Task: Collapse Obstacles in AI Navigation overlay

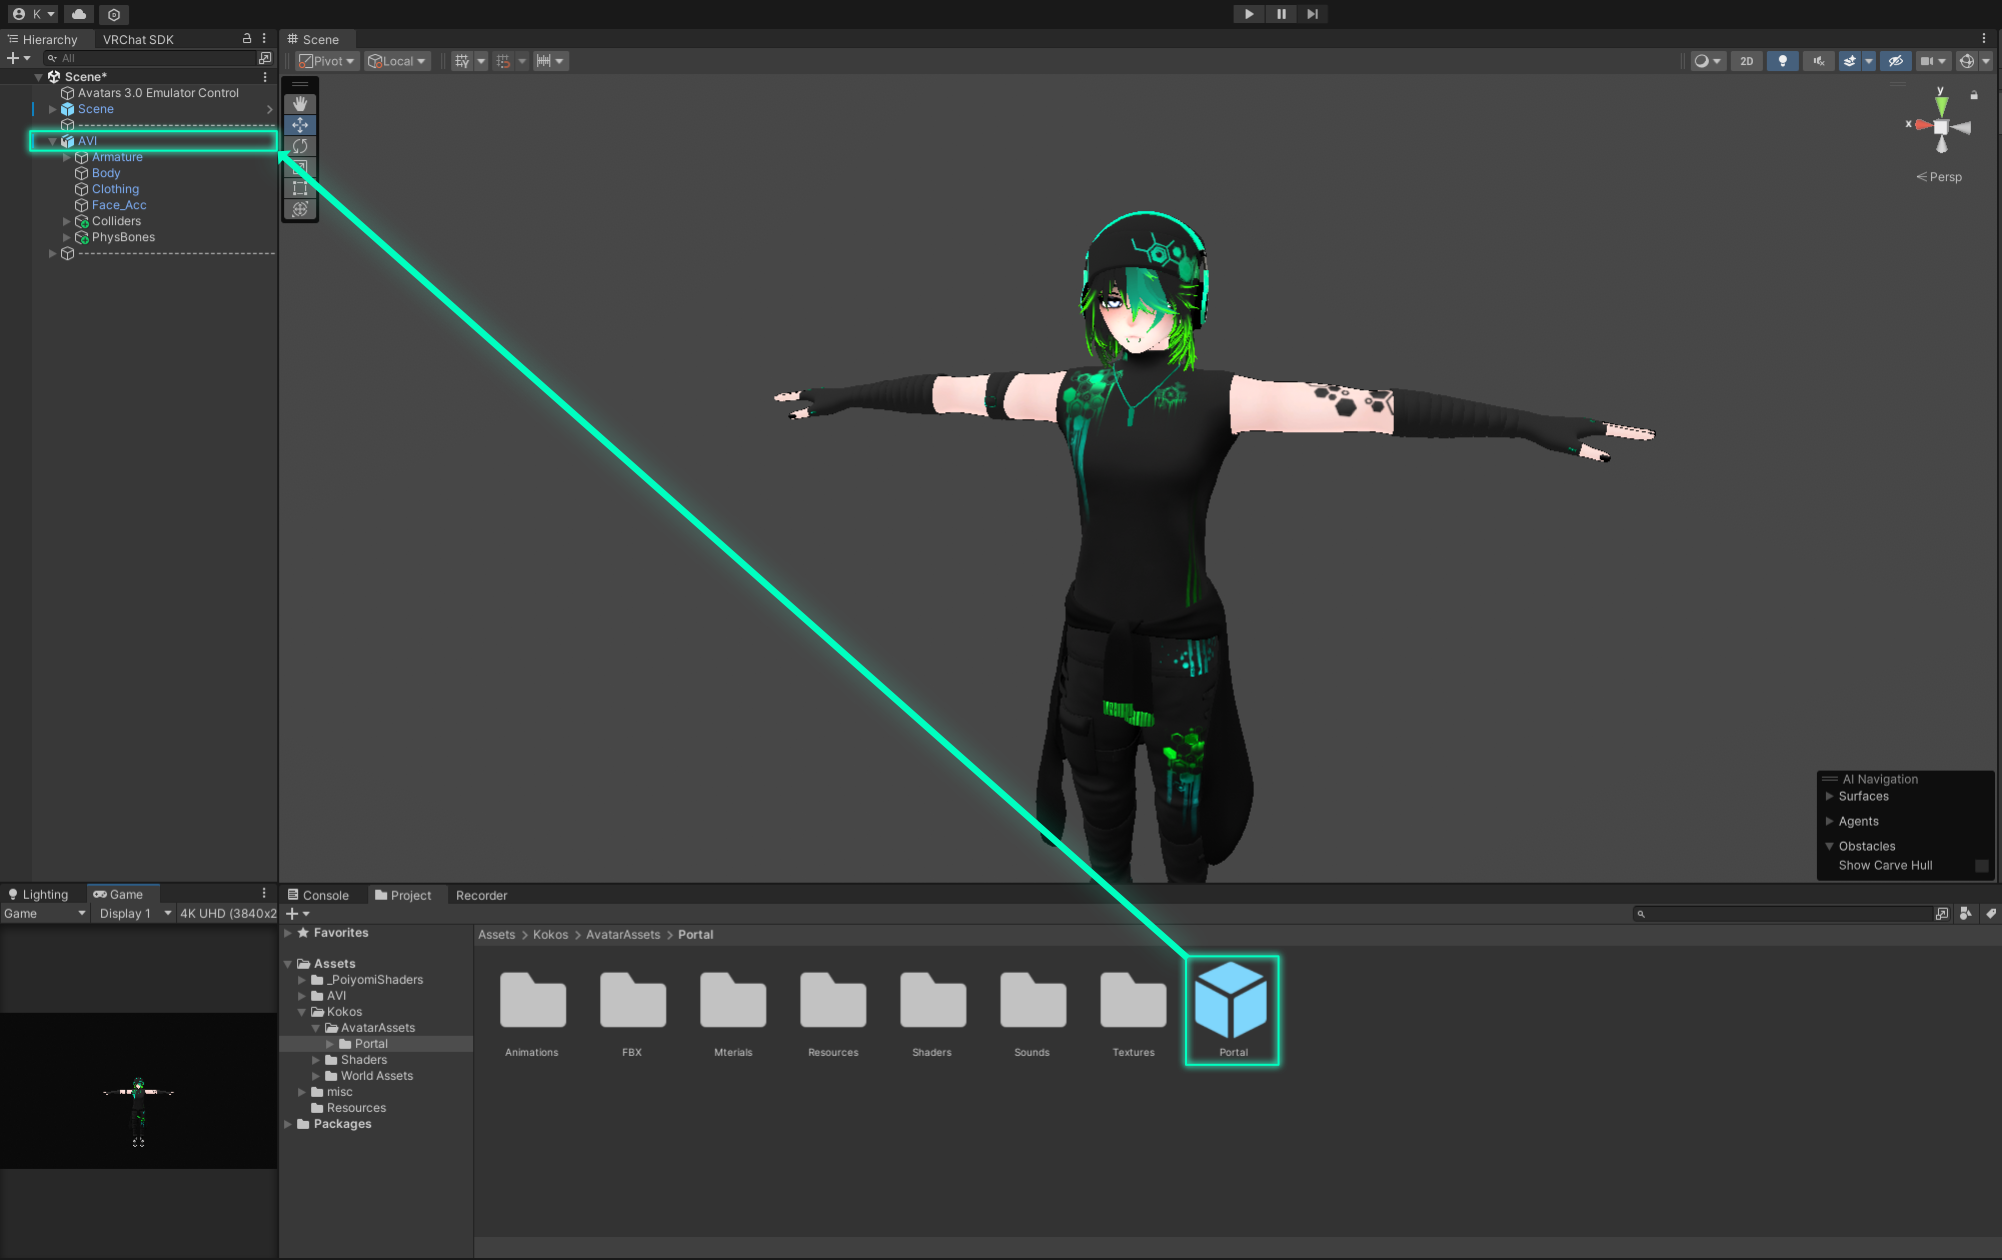Action: tap(1829, 846)
